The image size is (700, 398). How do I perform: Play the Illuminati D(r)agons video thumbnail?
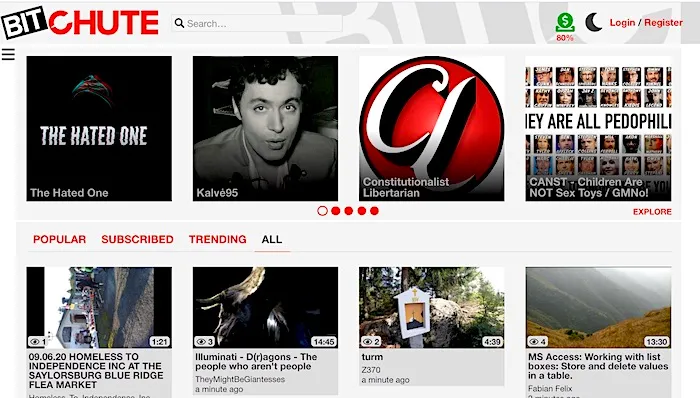[x=265, y=307]
